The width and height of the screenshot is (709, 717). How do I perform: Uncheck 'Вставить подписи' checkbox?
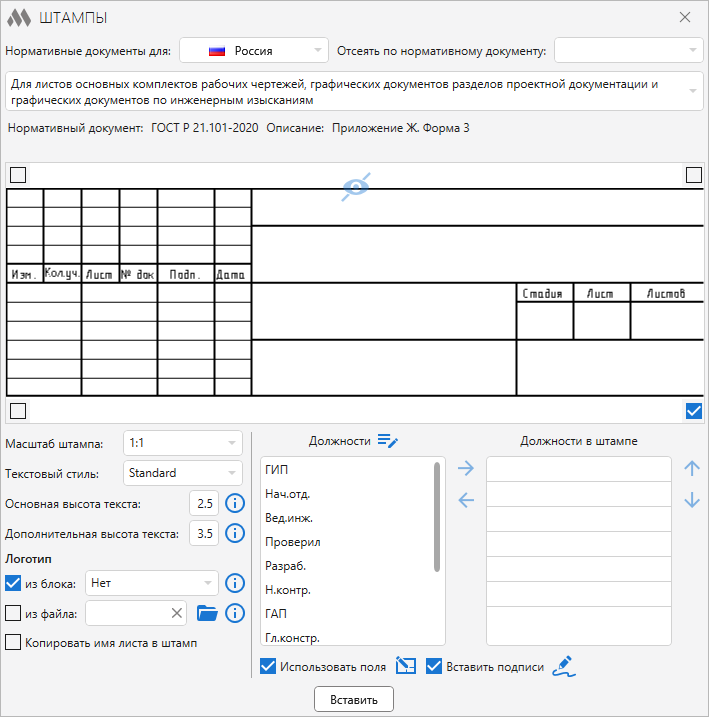[x=434, y=666]
